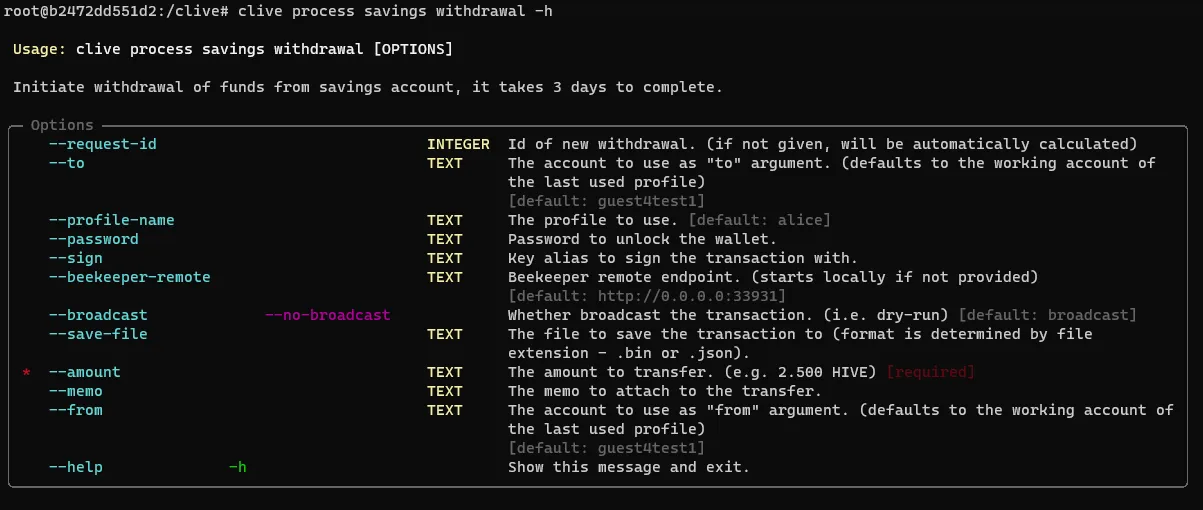Image resolution: width=1203 pixels, height=510 pixels.
Task: Click the --memo option text
Action: (x=76, y=391)
